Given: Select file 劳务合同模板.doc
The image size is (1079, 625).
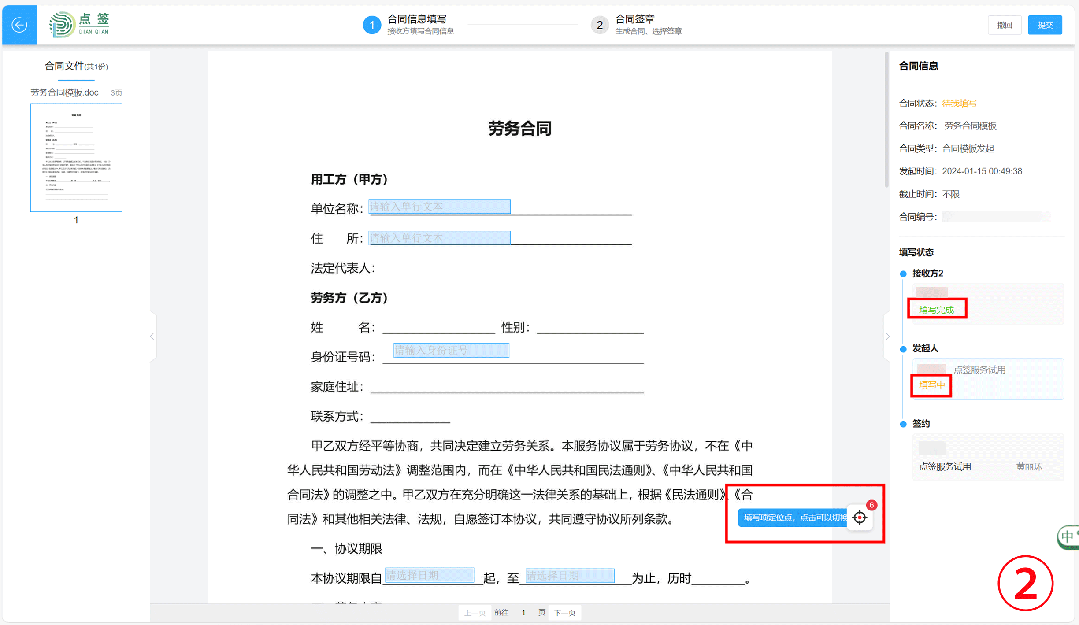Looking at the screenshot, I should pos(65,92).
